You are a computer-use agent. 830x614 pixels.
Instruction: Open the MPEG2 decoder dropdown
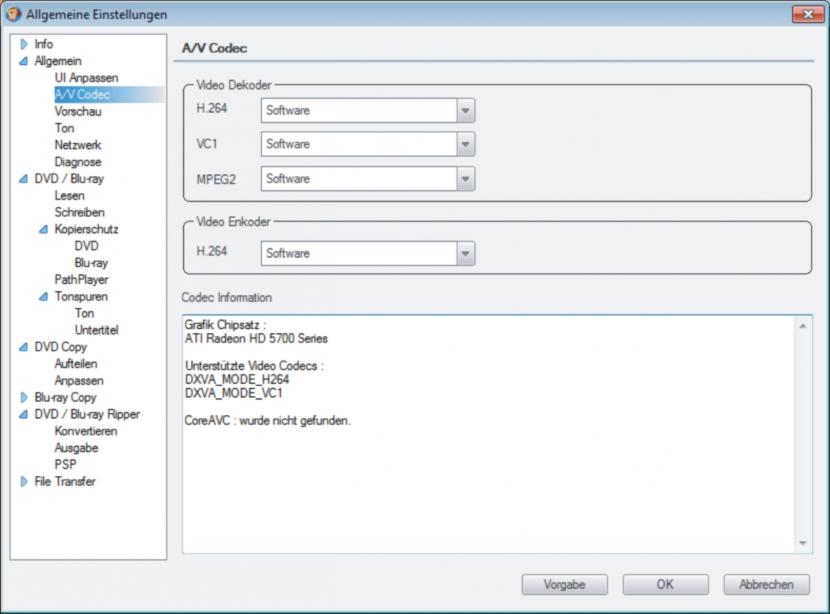click(x=465, y=179)
